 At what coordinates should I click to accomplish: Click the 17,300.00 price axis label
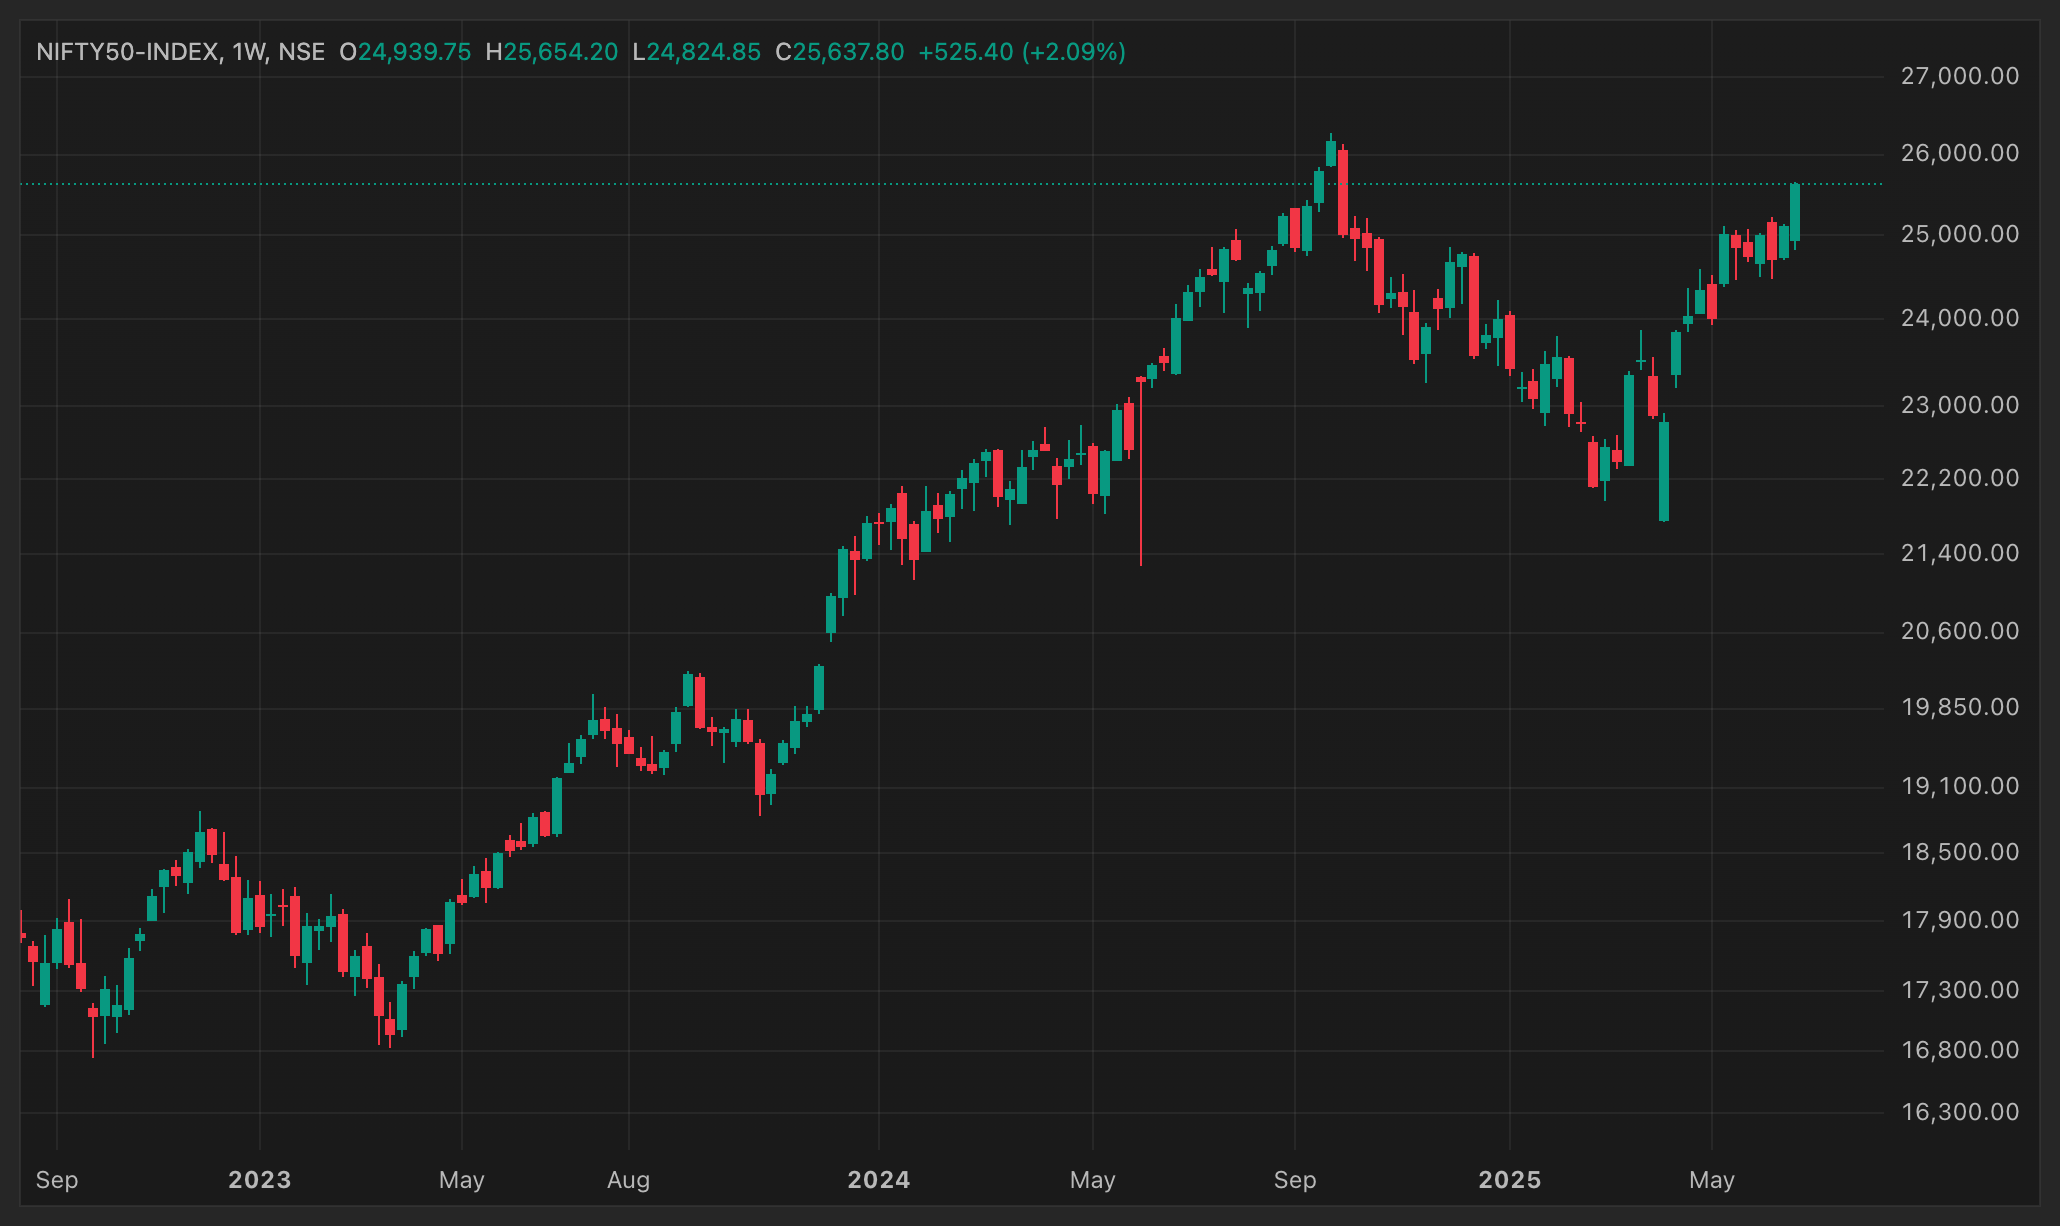pos(1959,990)
